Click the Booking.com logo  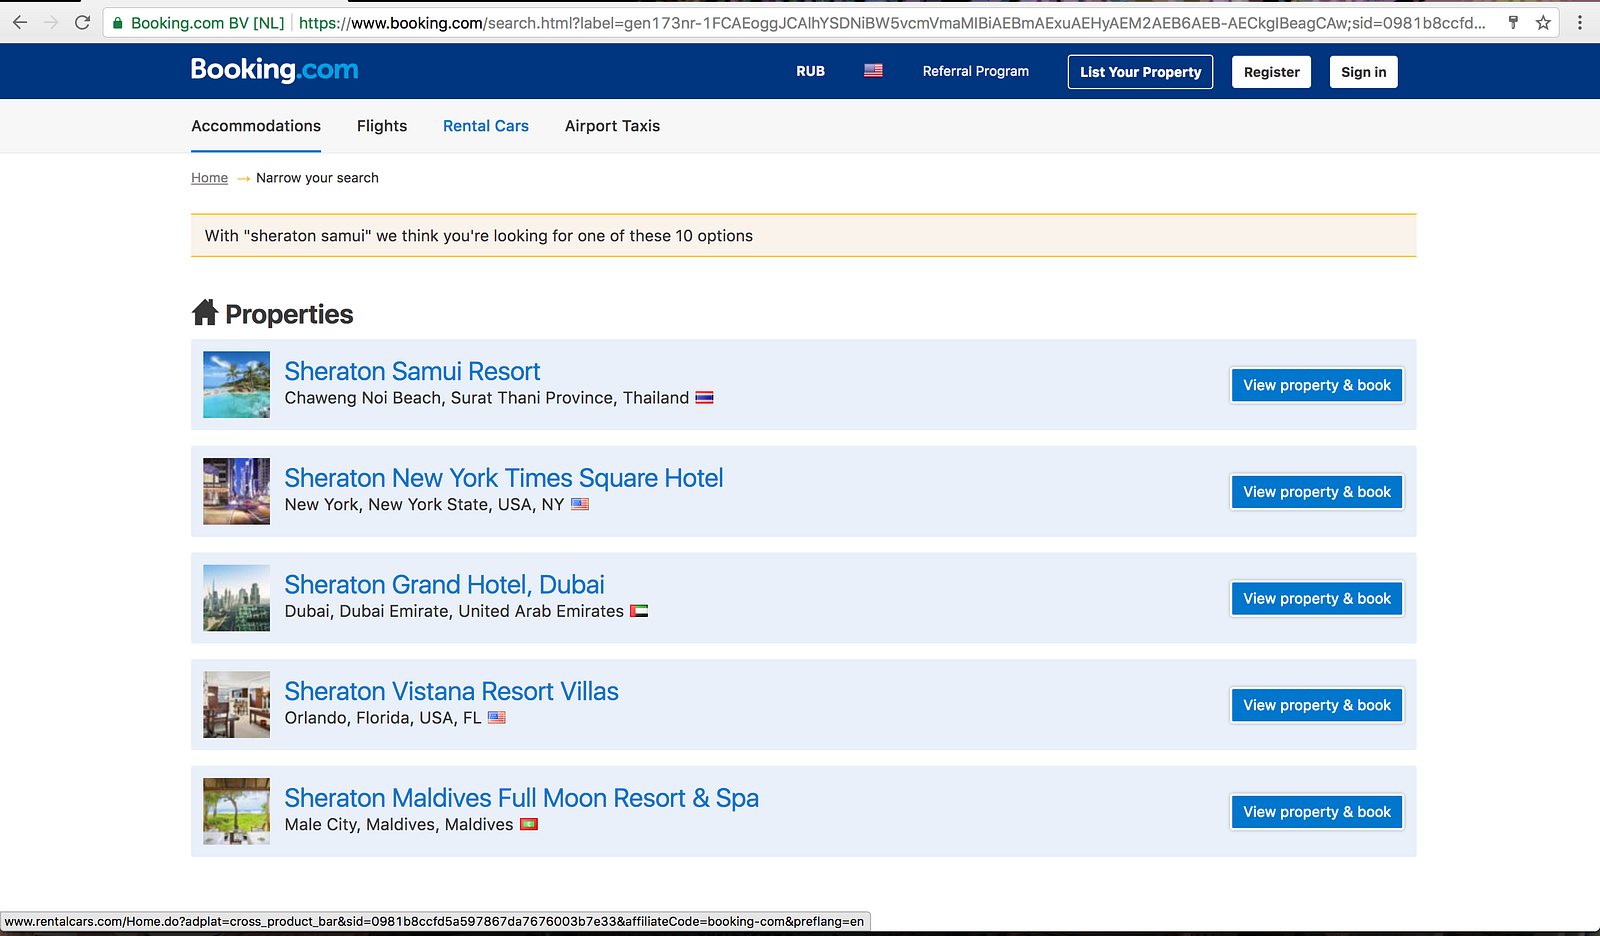coord(274,70)
